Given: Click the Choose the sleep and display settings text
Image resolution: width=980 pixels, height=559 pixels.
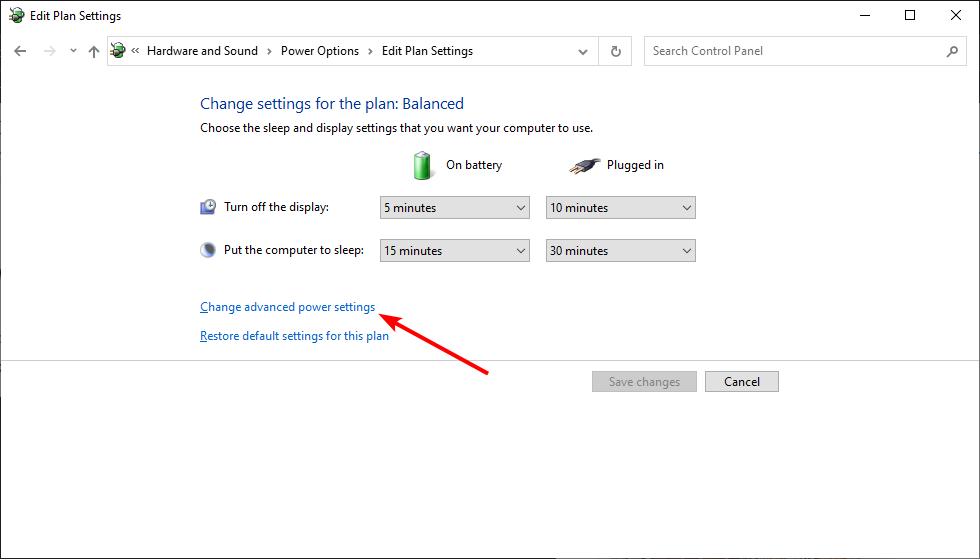Looking at the screenshot, I should click(x=396, y=128).
